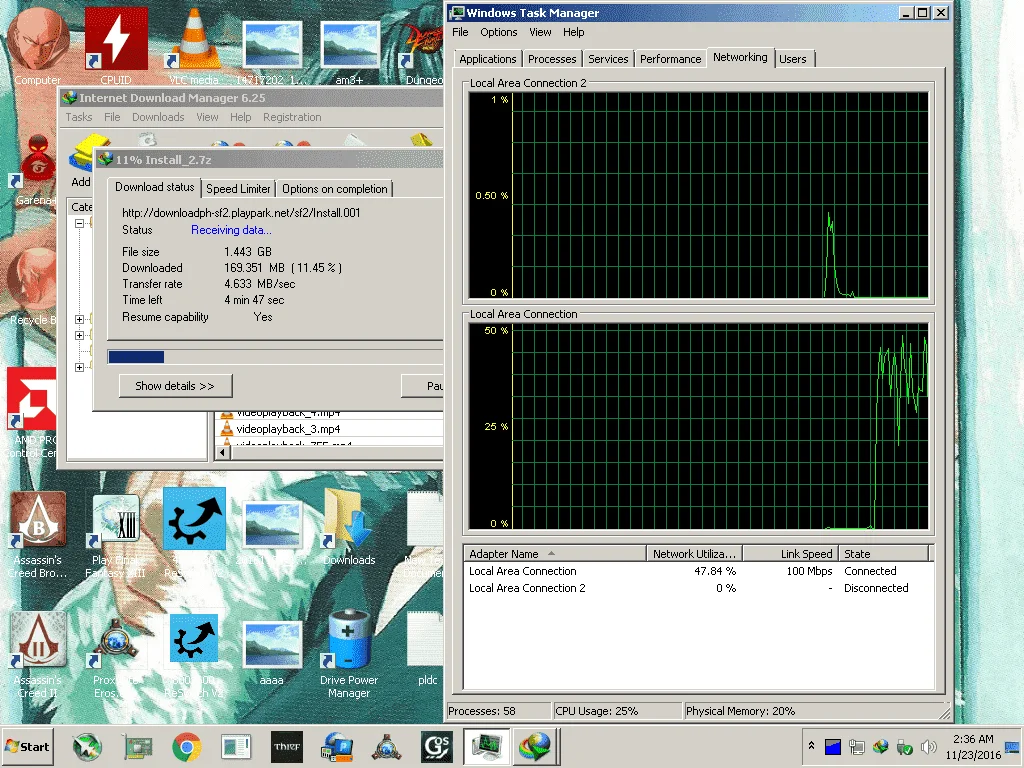
Task: Click the Local Area Connection 2 network graph
Action: click(x=698, y=195)
